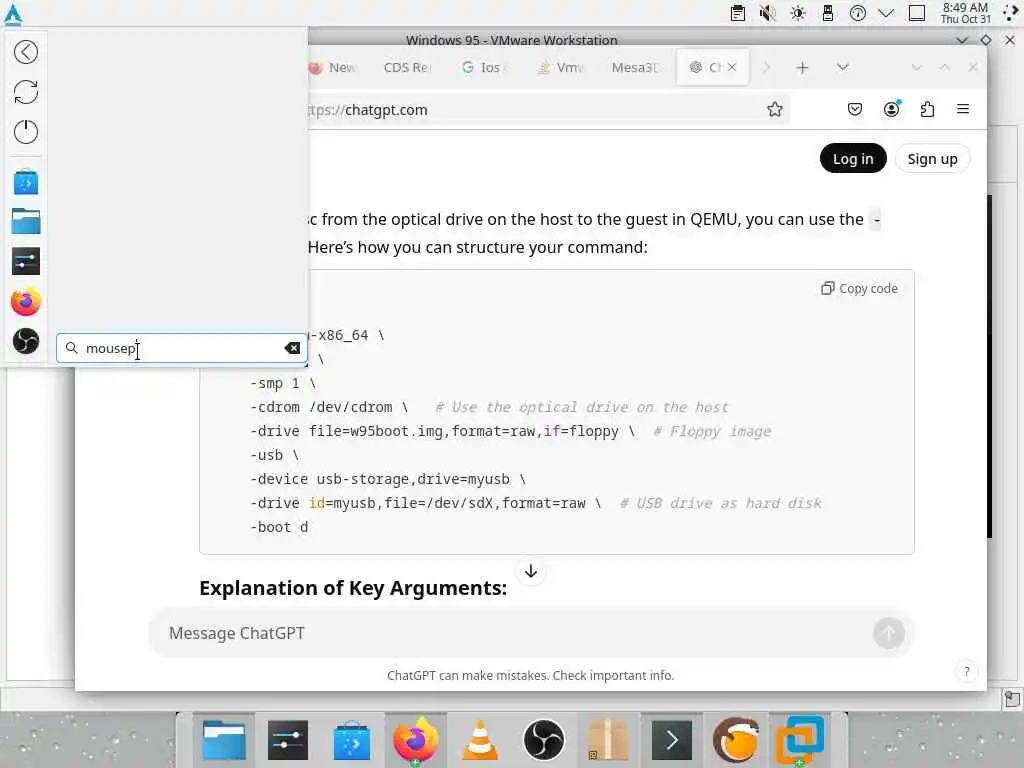This screenshot has width=1024, height=768.
Task: Click the Firefox icon in the dock
Action: tap(415, 740)
